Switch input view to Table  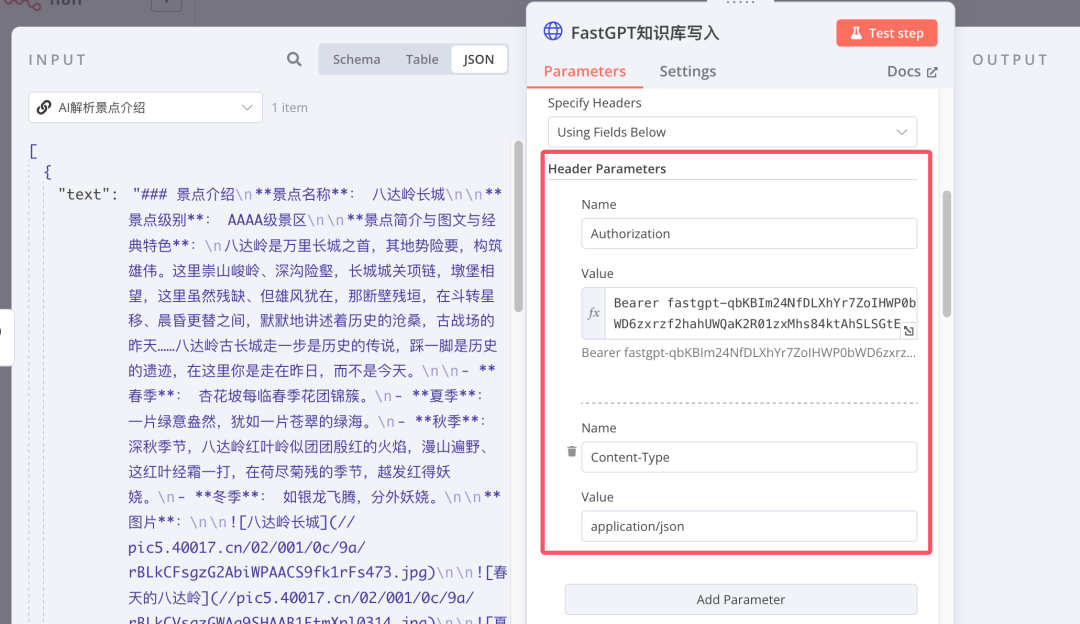coord(422,59)
